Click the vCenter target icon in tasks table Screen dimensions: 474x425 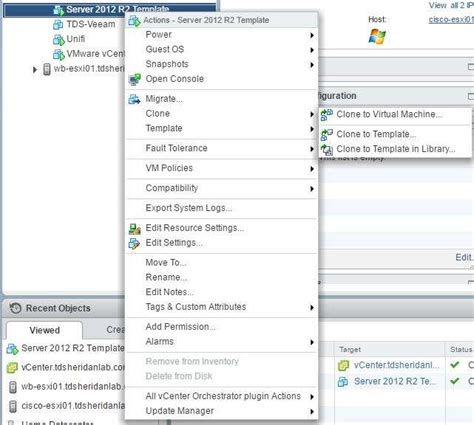pyautogui.click(x=343, y=366)
